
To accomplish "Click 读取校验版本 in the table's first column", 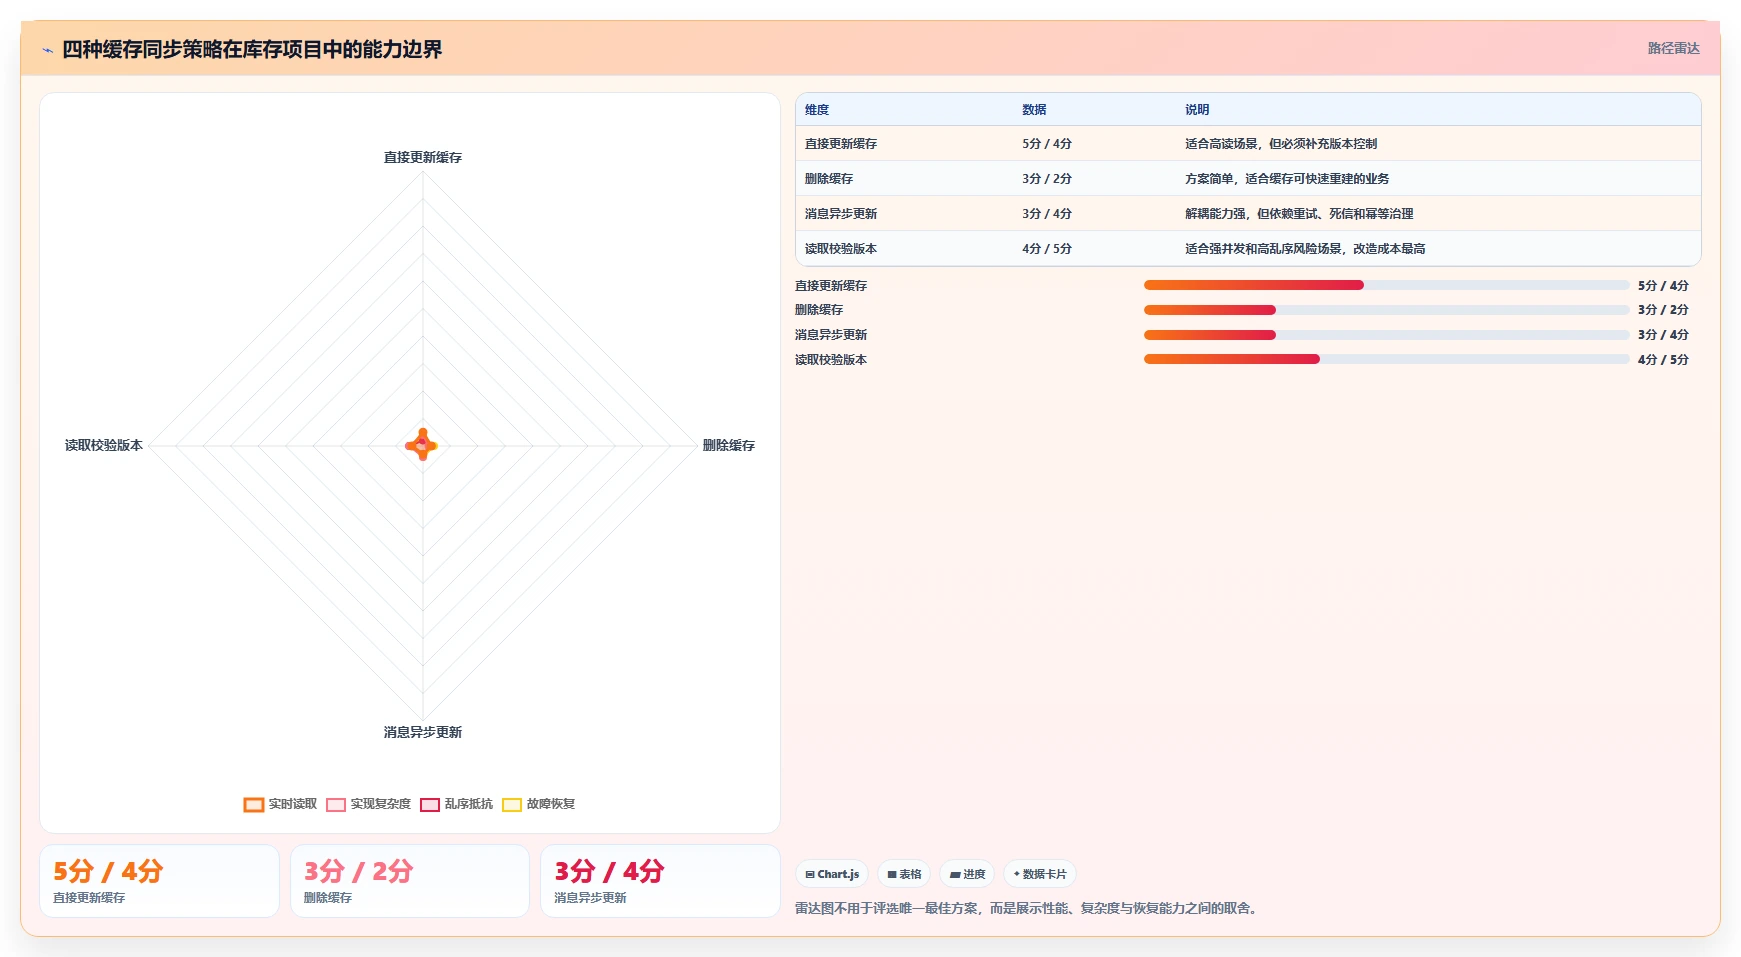I will tap(841, 249).
